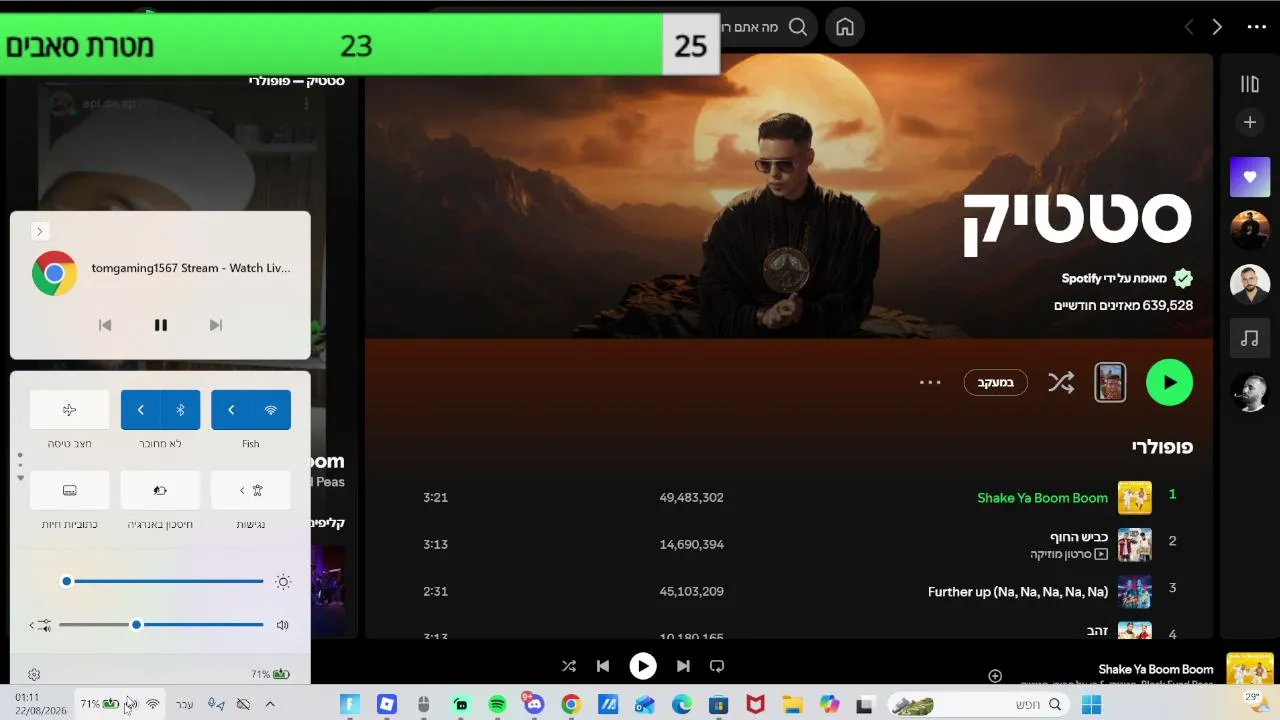Skip to previous track in Spotify player
The height and width of the screenshot is (720, 1280).
tap(603, 666)
